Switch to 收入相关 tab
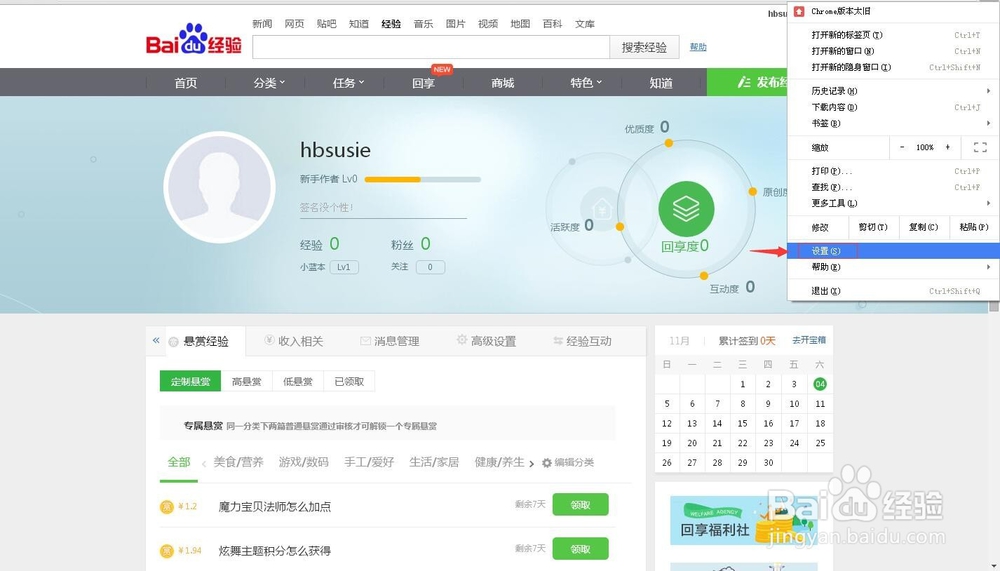The image size is (1000, 571). (x=294, y=341)
